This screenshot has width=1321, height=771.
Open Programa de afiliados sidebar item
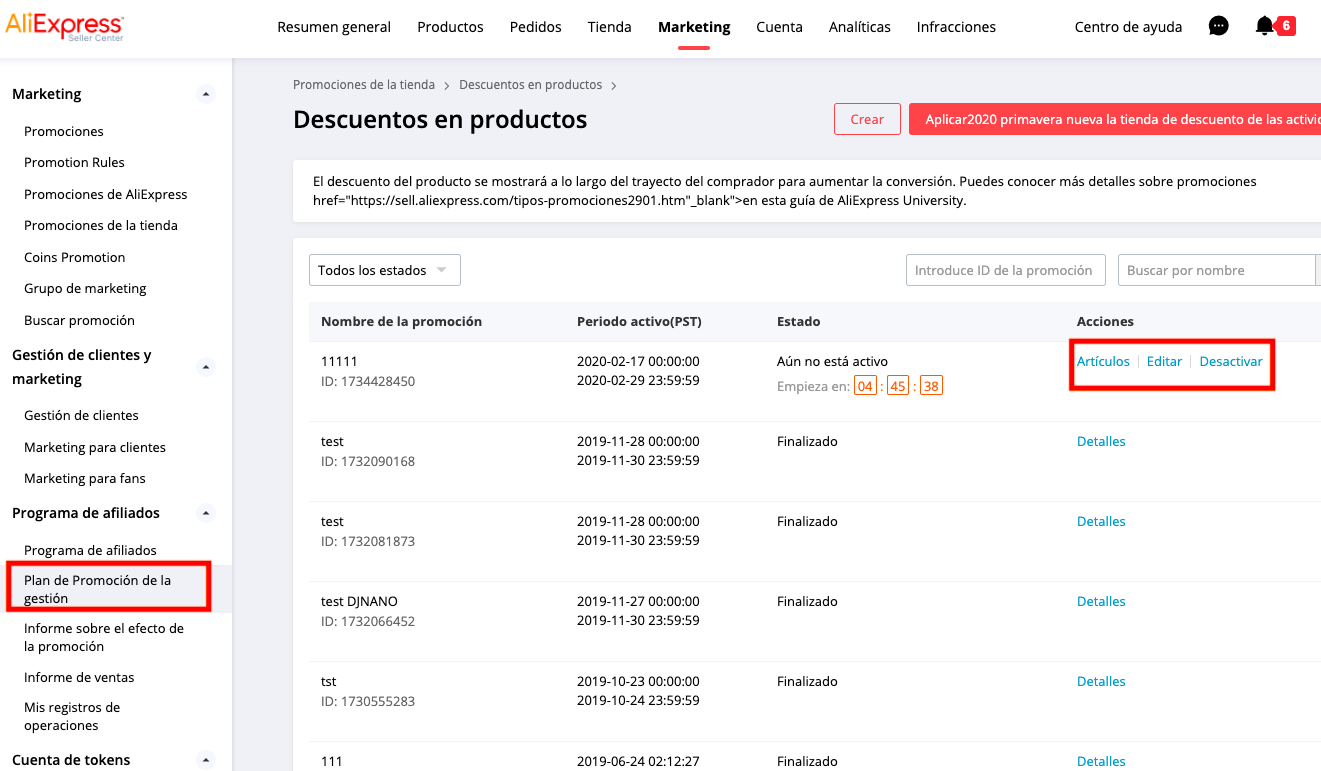90,550
